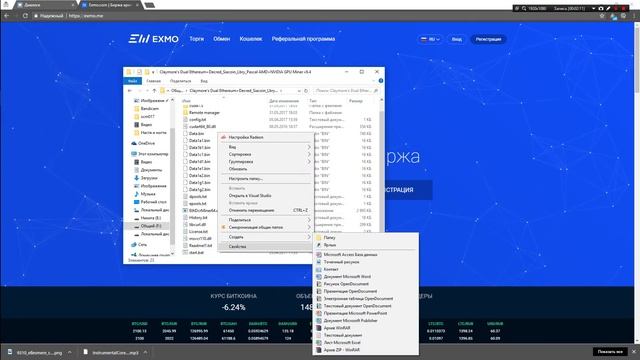Image resolution: width=640 pixels, height=360 pixels.
Task: Open the Вид tab in Explorer ribbon
Action: 204,81
